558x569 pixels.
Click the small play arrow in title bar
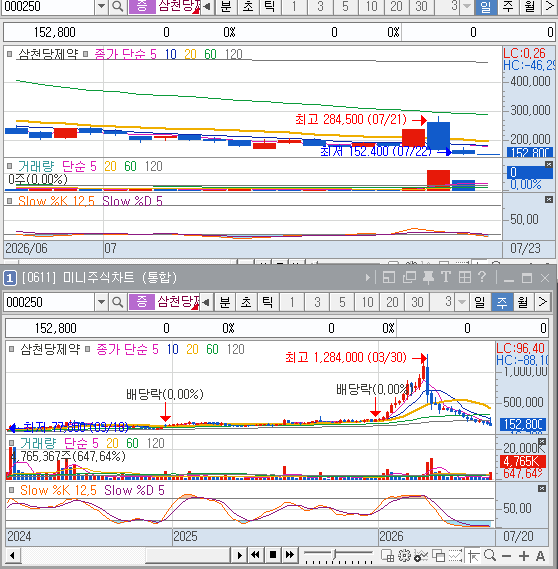click(368, 278)
